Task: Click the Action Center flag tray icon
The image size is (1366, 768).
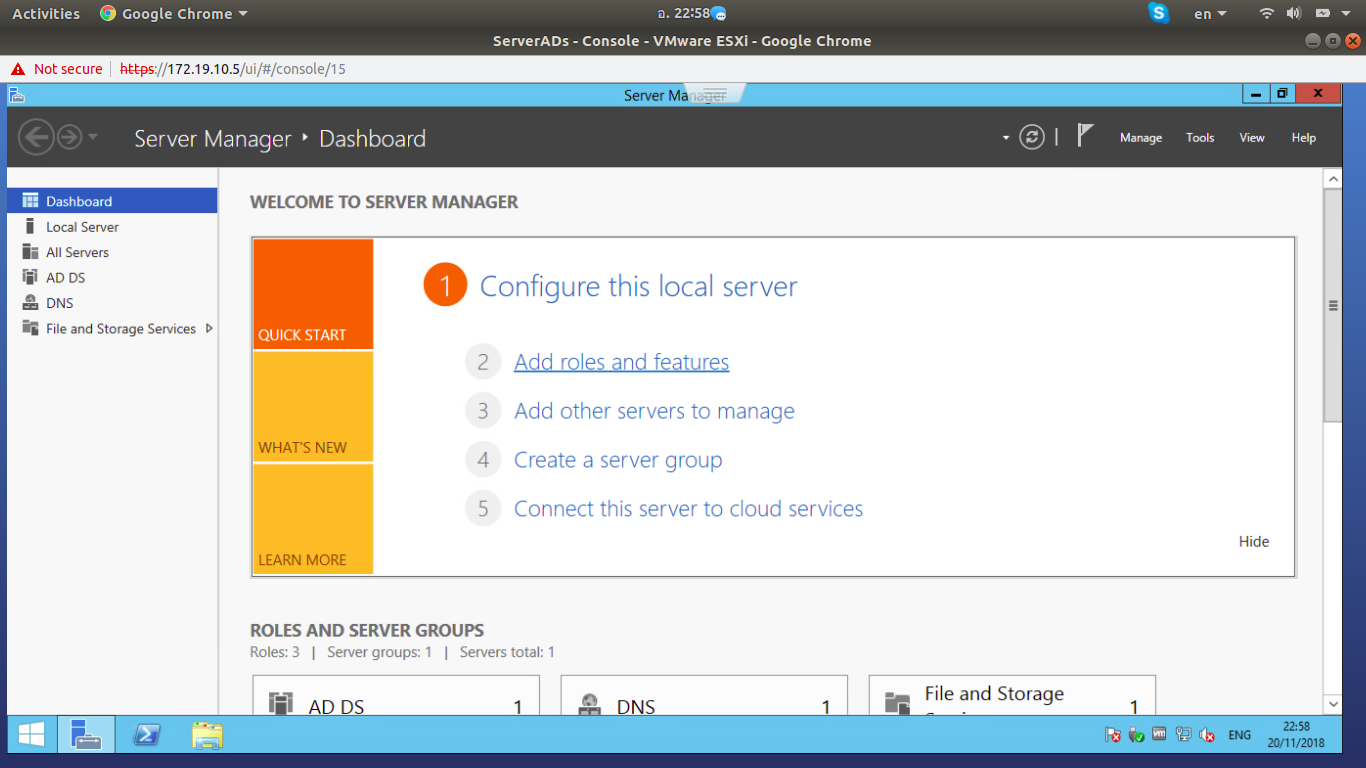Action: [1113, 735]
